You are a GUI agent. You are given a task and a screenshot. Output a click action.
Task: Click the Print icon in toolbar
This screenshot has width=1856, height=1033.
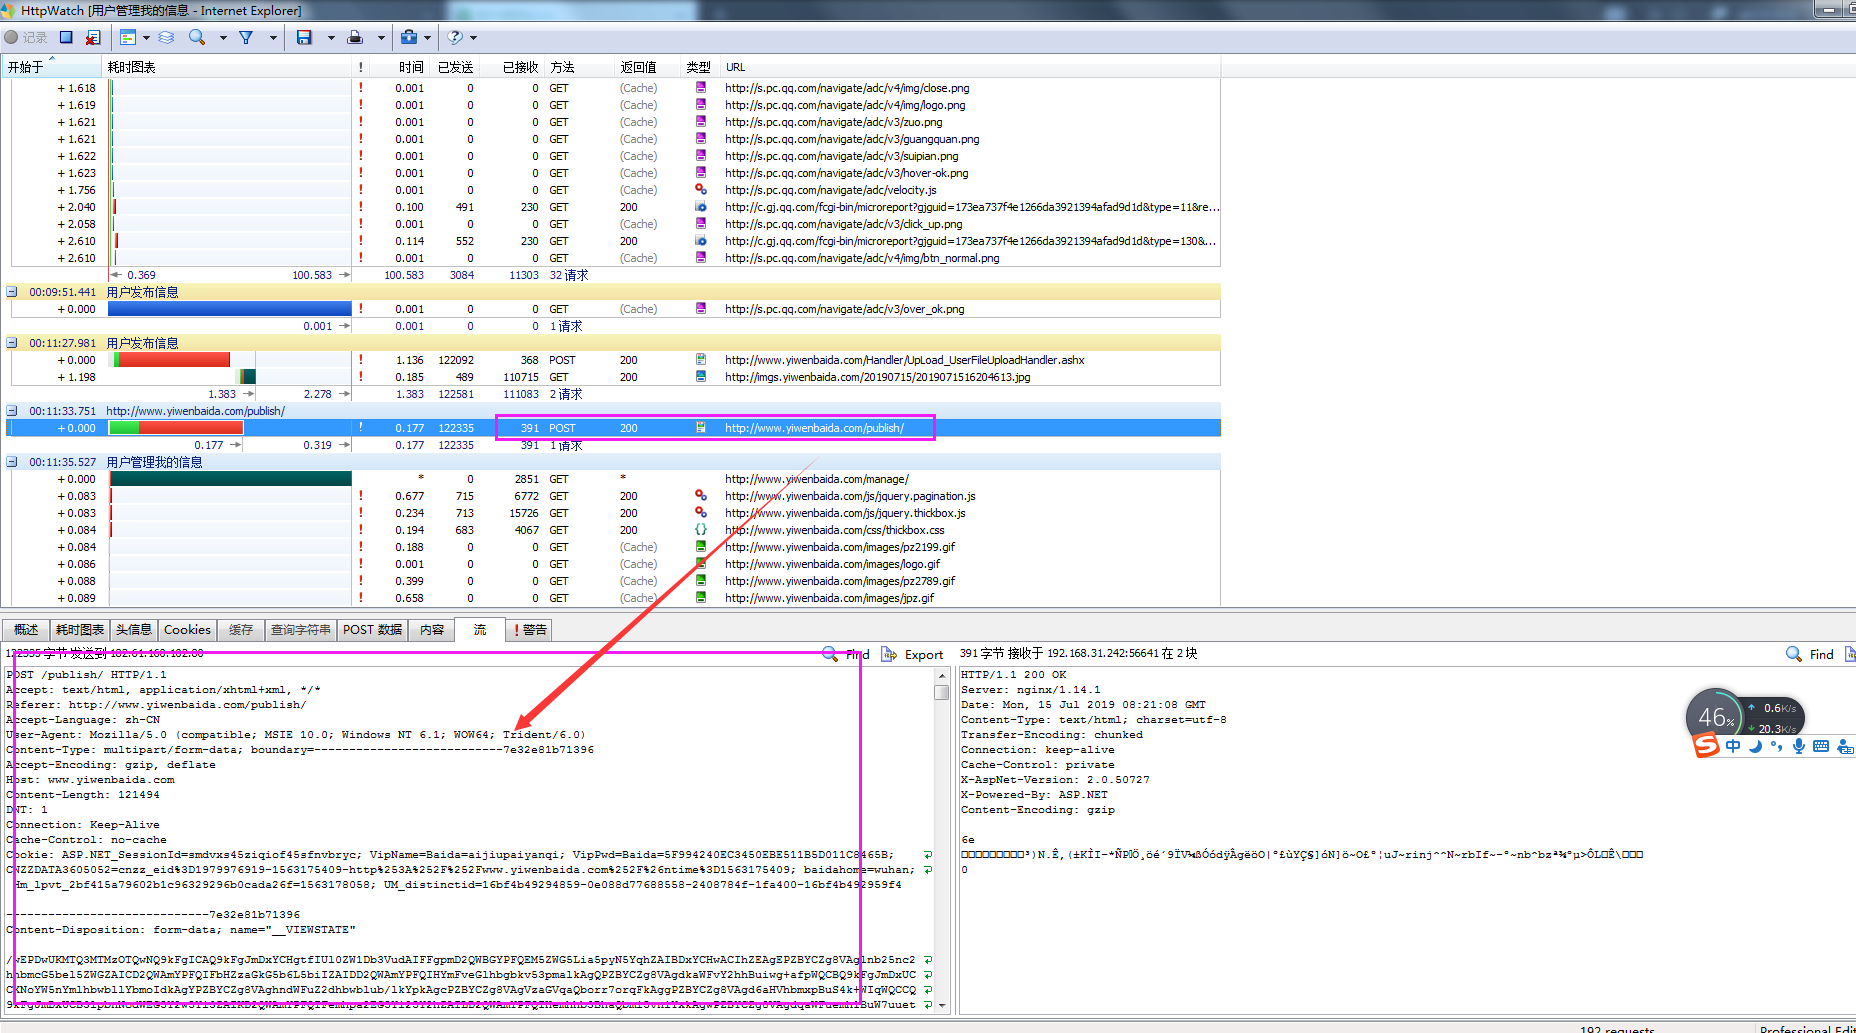[355, 37]
